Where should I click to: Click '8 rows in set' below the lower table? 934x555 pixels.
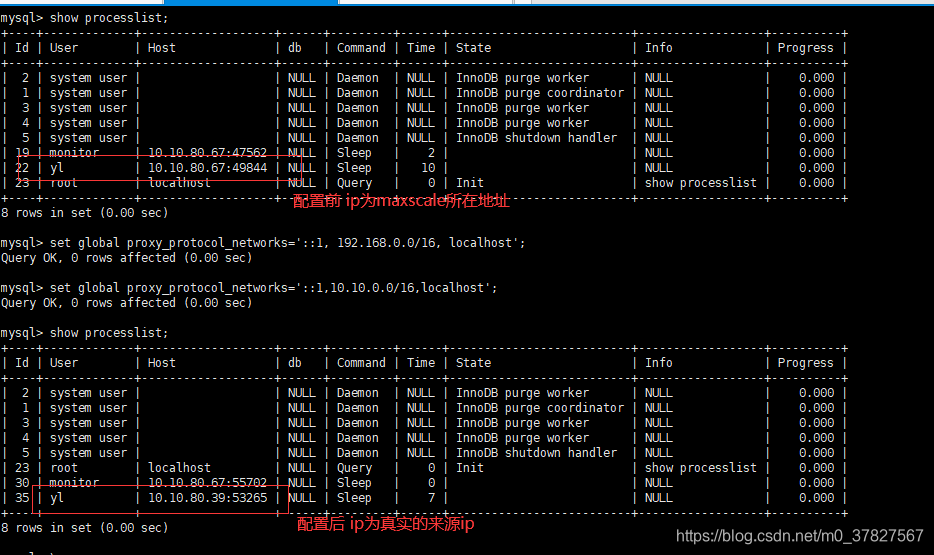point(85,528)
